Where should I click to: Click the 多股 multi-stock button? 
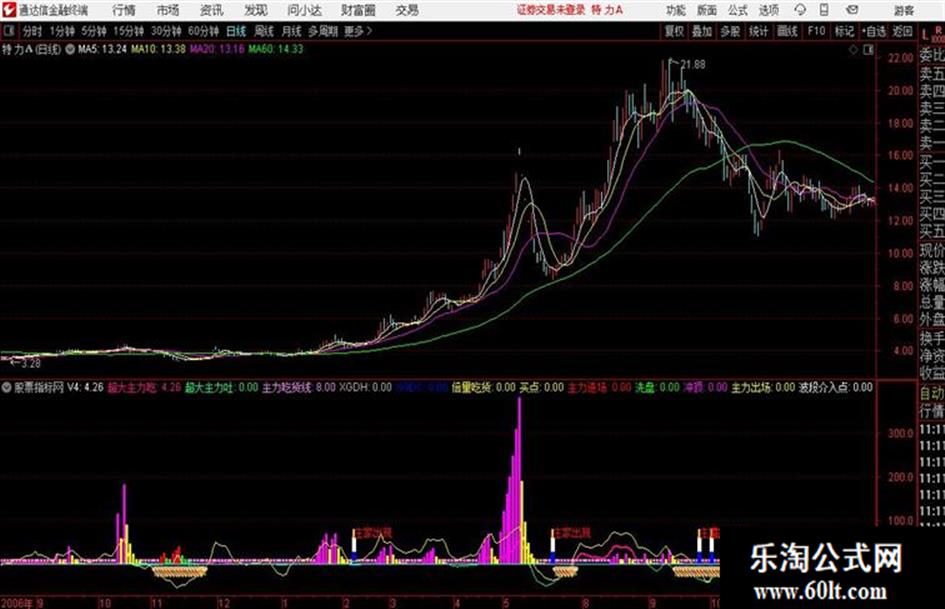730,31
